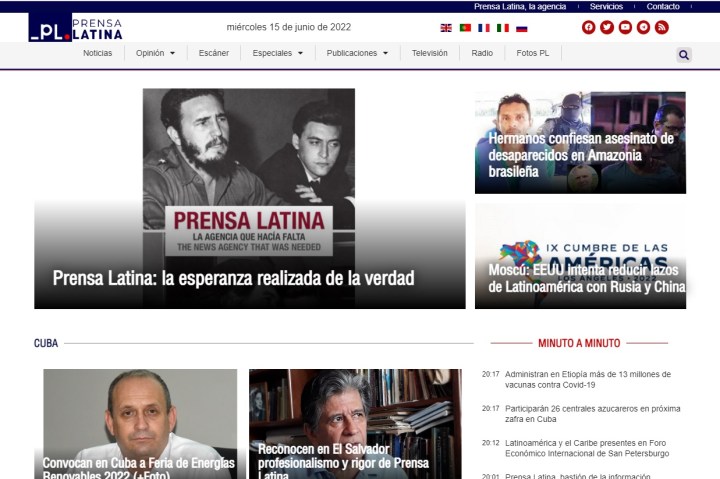Read Etiopía vacunas Covid-19 news item
This screenshot has height=479, width=720.
tap(588, 380)
